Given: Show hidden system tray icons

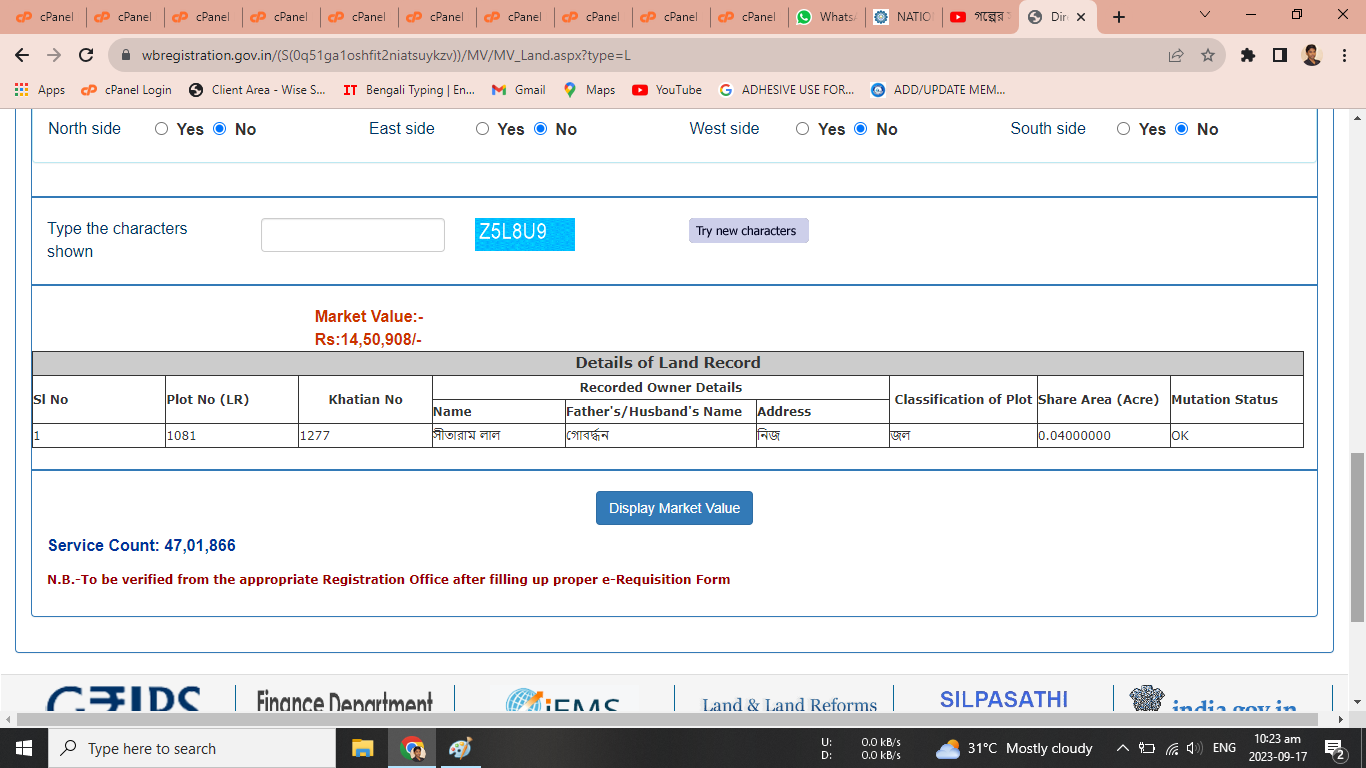Looking at the screenshot, I should coord(1122,748).
